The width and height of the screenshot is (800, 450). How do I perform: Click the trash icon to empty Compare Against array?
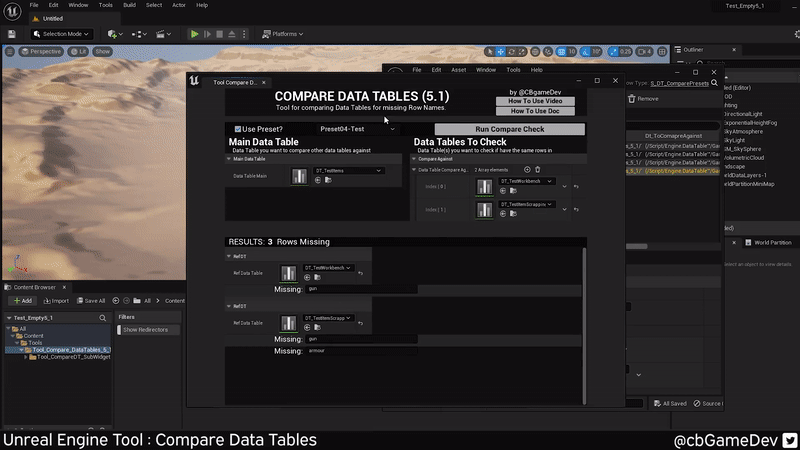(x=538, y=170)
